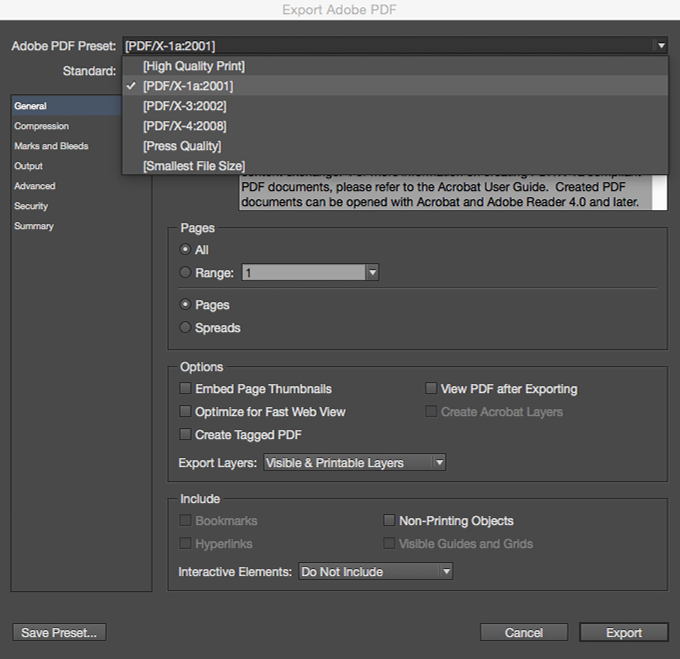This screenshot has height=659, width=680.
Task: Open the General settings panel
Action: 67,106
